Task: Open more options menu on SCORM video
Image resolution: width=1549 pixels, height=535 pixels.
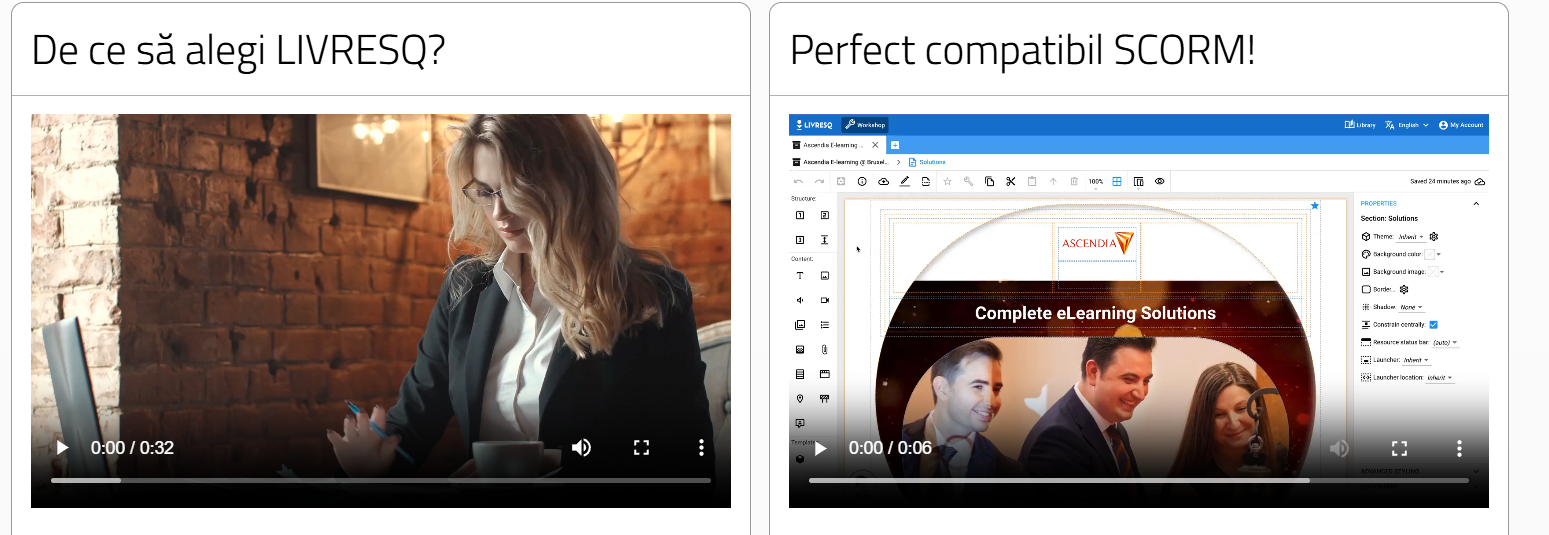Action: (x=1459, y=448)
